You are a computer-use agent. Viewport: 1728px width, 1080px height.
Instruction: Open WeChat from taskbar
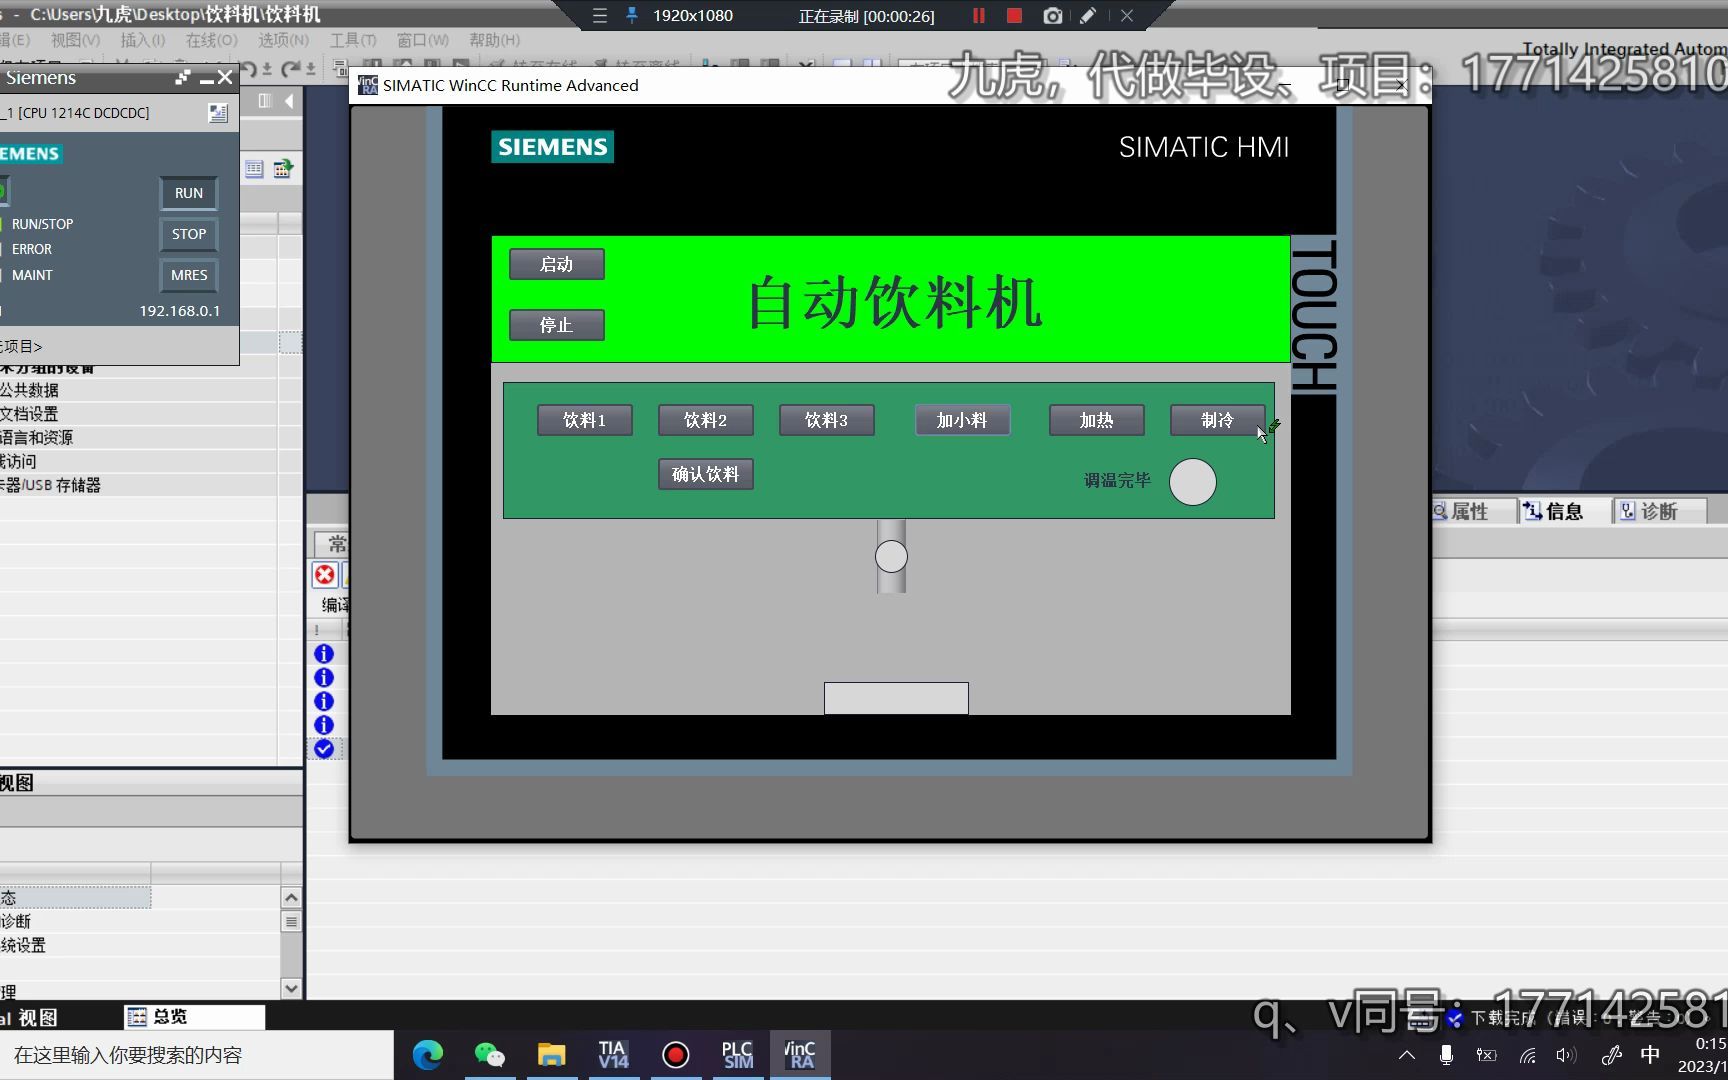point(490,1055)
